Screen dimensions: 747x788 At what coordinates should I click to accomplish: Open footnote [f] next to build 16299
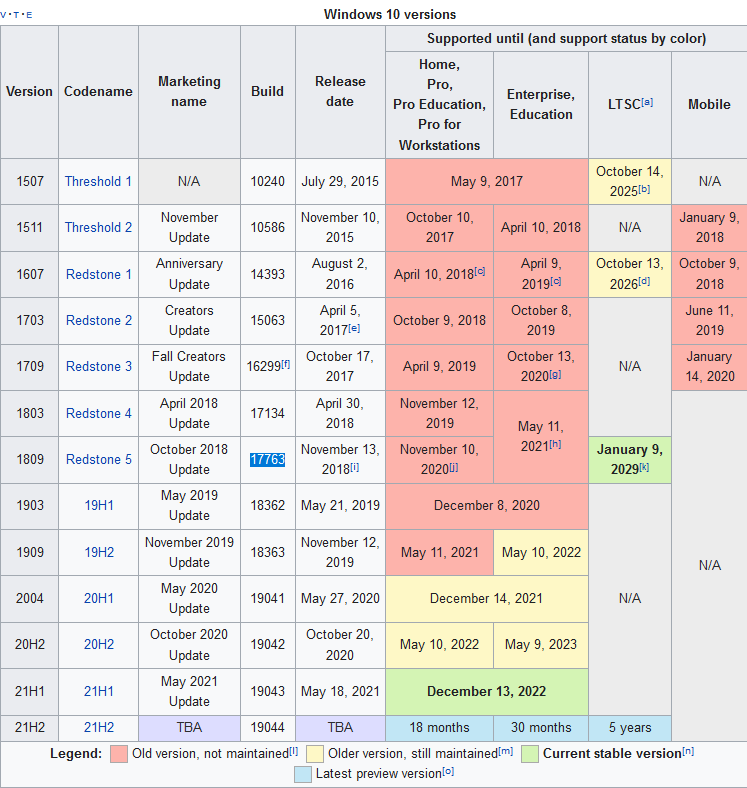click(285, 364)
